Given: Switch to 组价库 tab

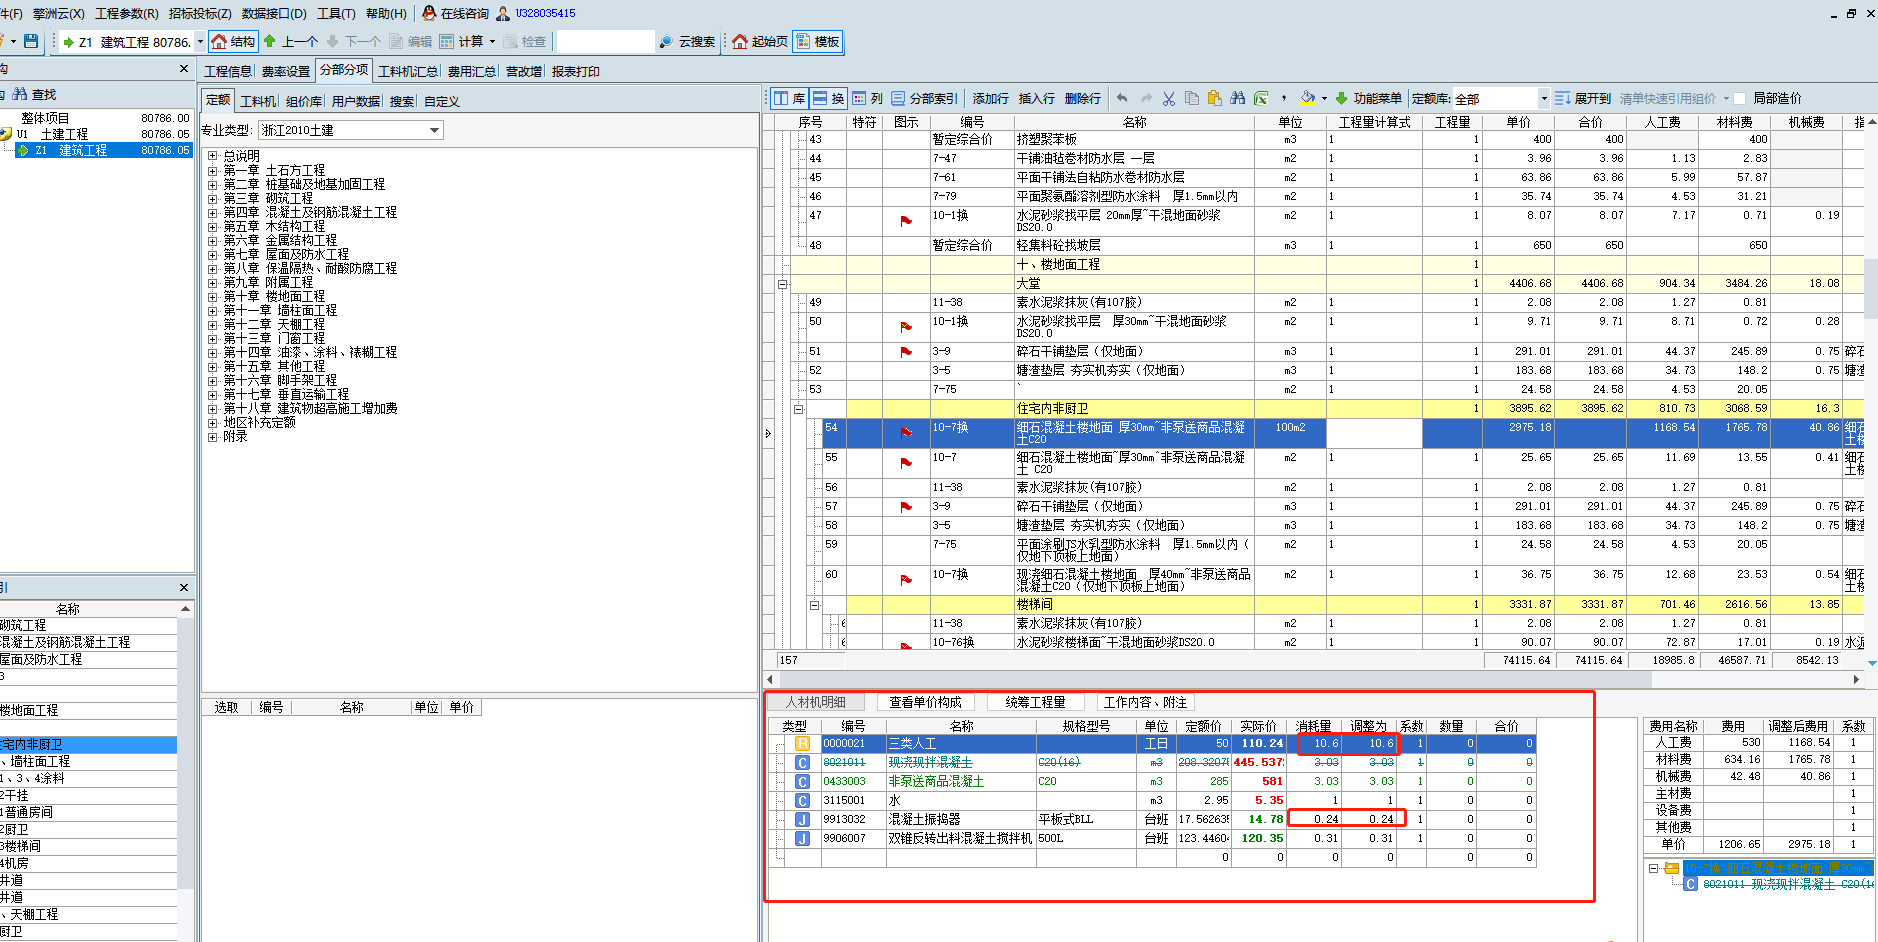Looking at the screenshot, I should (x=304, y=101).
